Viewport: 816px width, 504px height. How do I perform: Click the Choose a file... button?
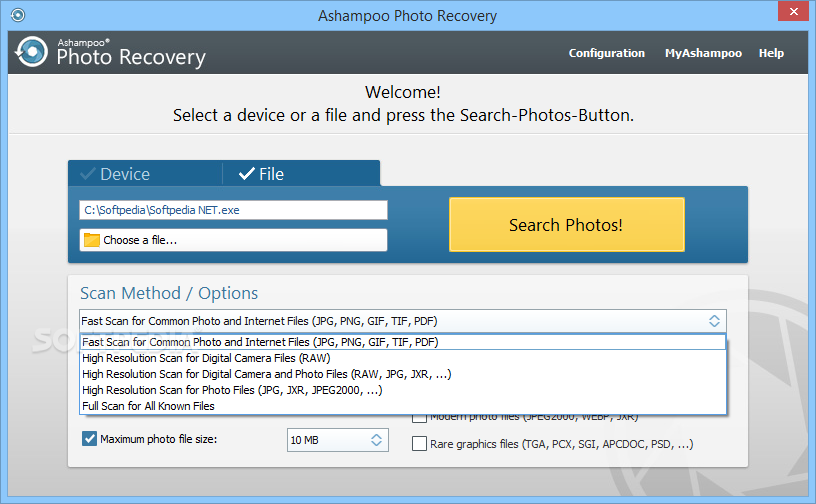[x=233, y=240]
